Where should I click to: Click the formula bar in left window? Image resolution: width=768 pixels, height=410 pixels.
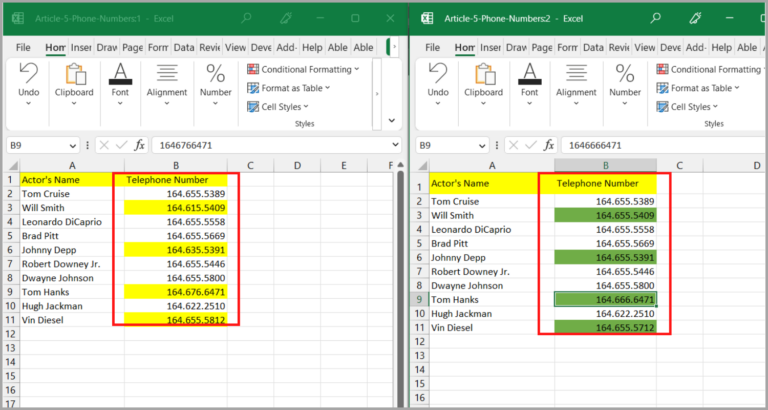pyautogui.click(x=270, y=145)
